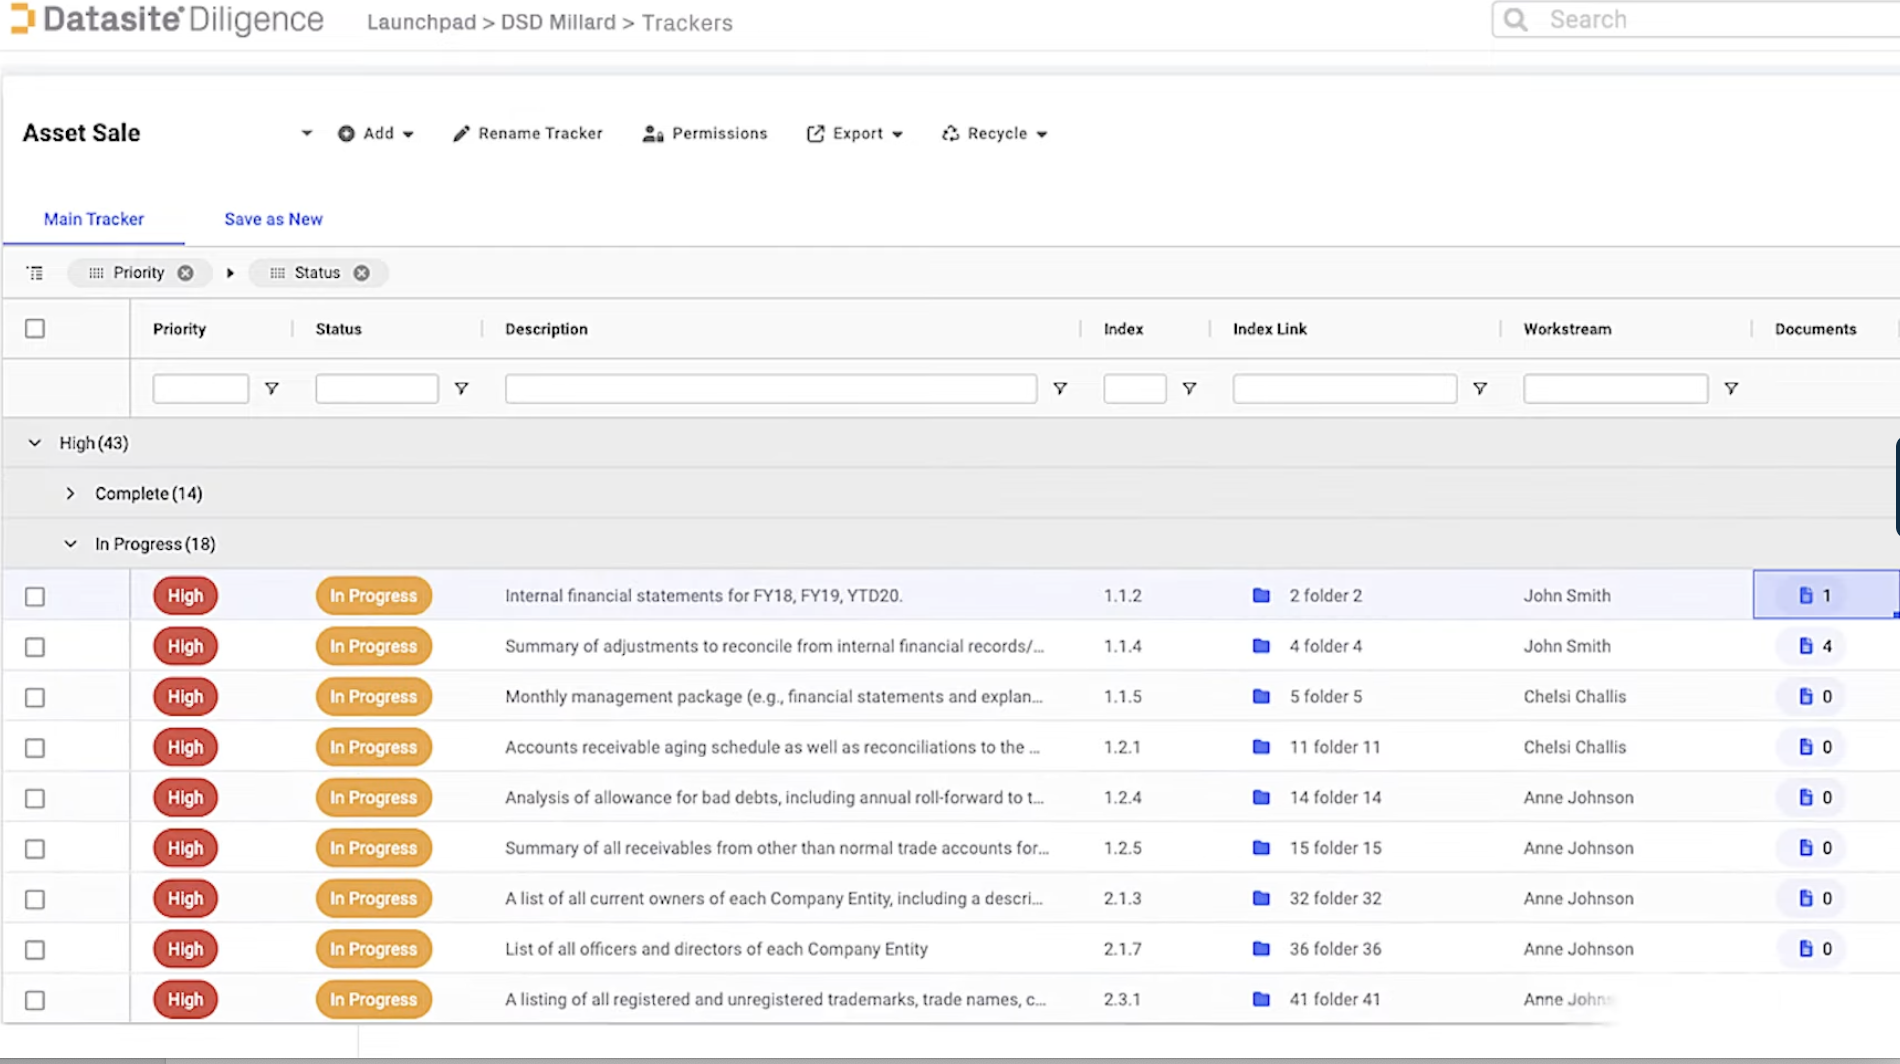Open the Save as New tab

273,219
